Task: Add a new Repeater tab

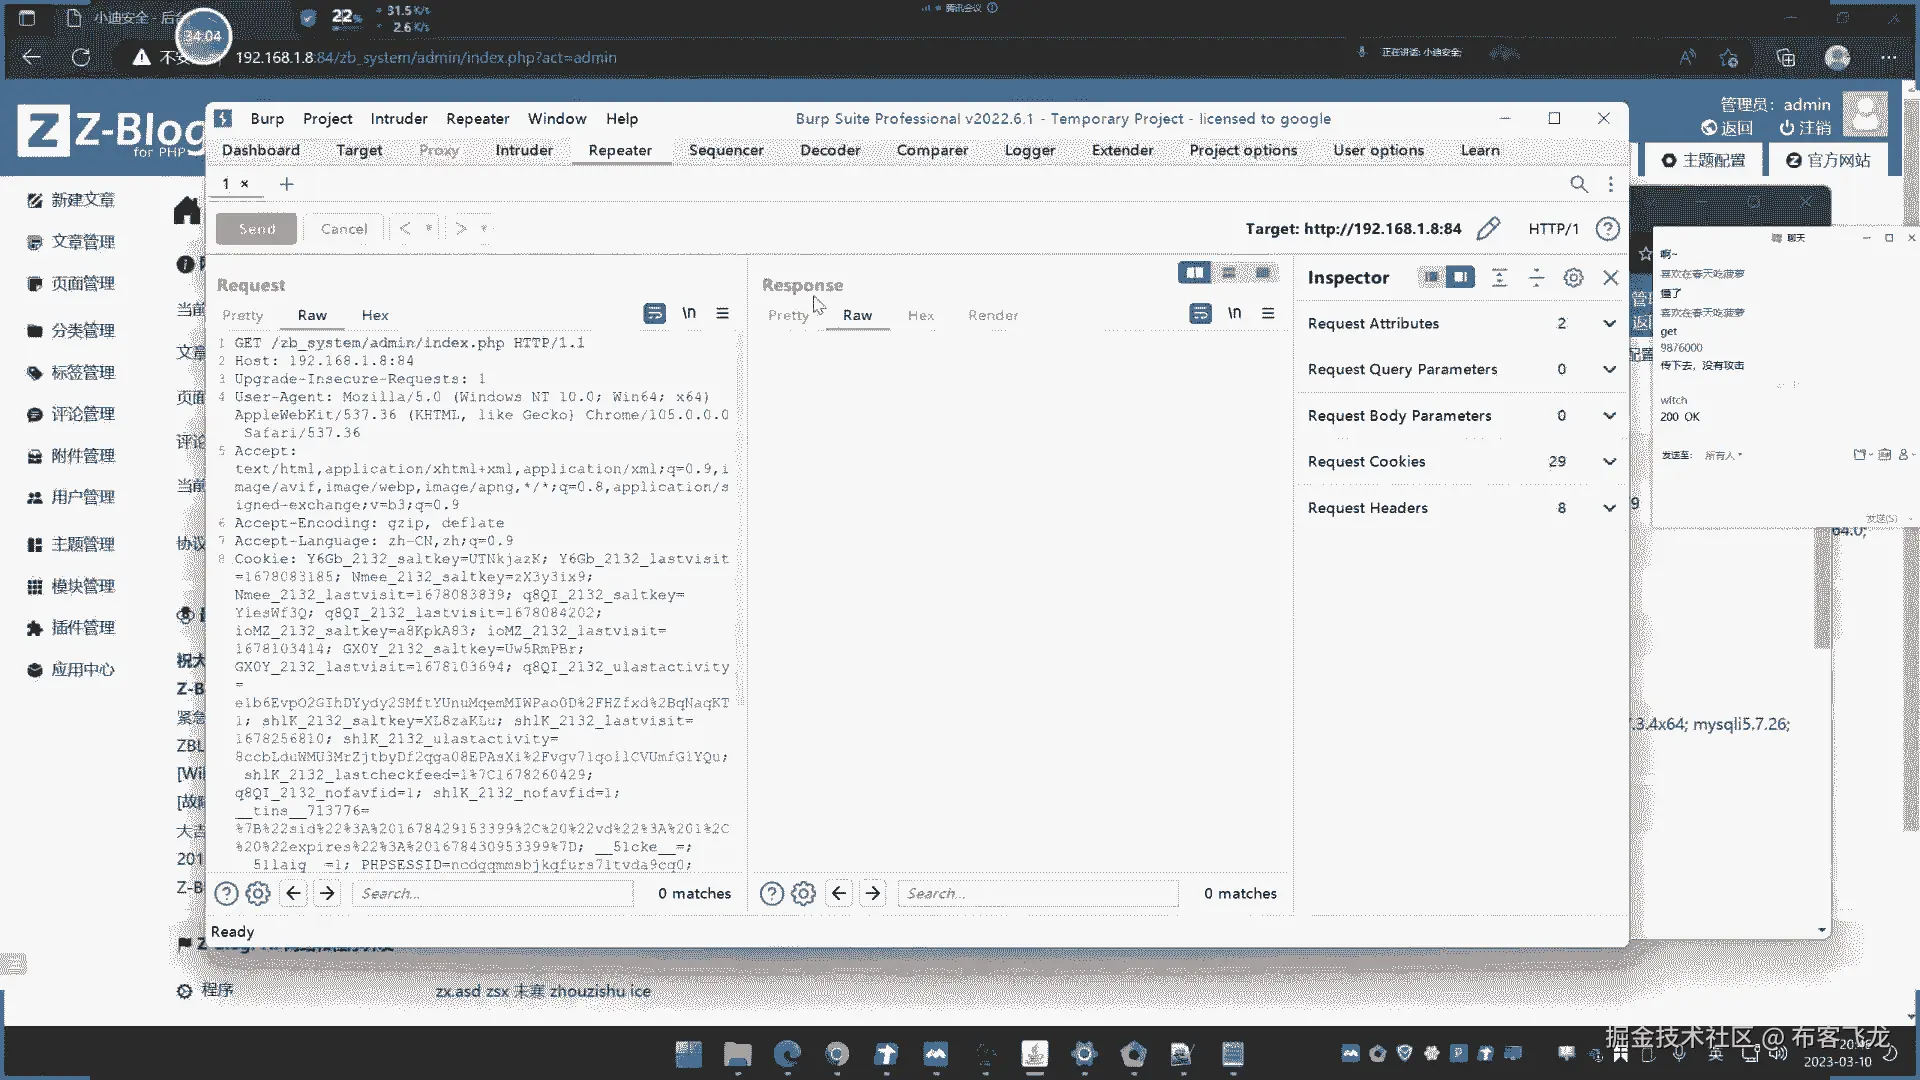Action: coord(287,184)
